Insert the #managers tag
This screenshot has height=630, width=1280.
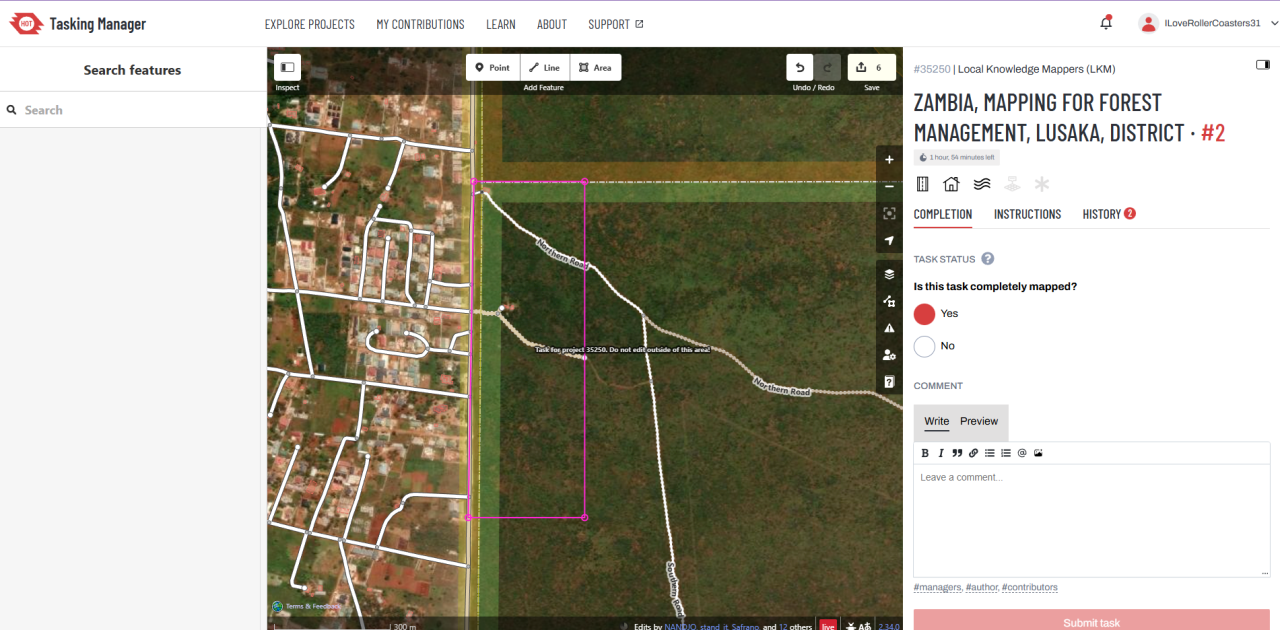click(x=938, y=587)
